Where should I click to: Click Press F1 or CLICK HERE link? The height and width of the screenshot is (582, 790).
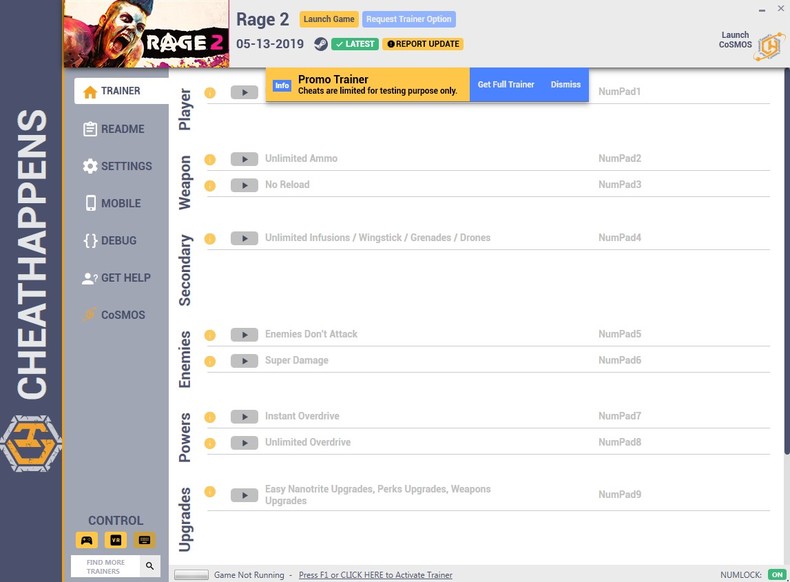[x=375, y=575]
